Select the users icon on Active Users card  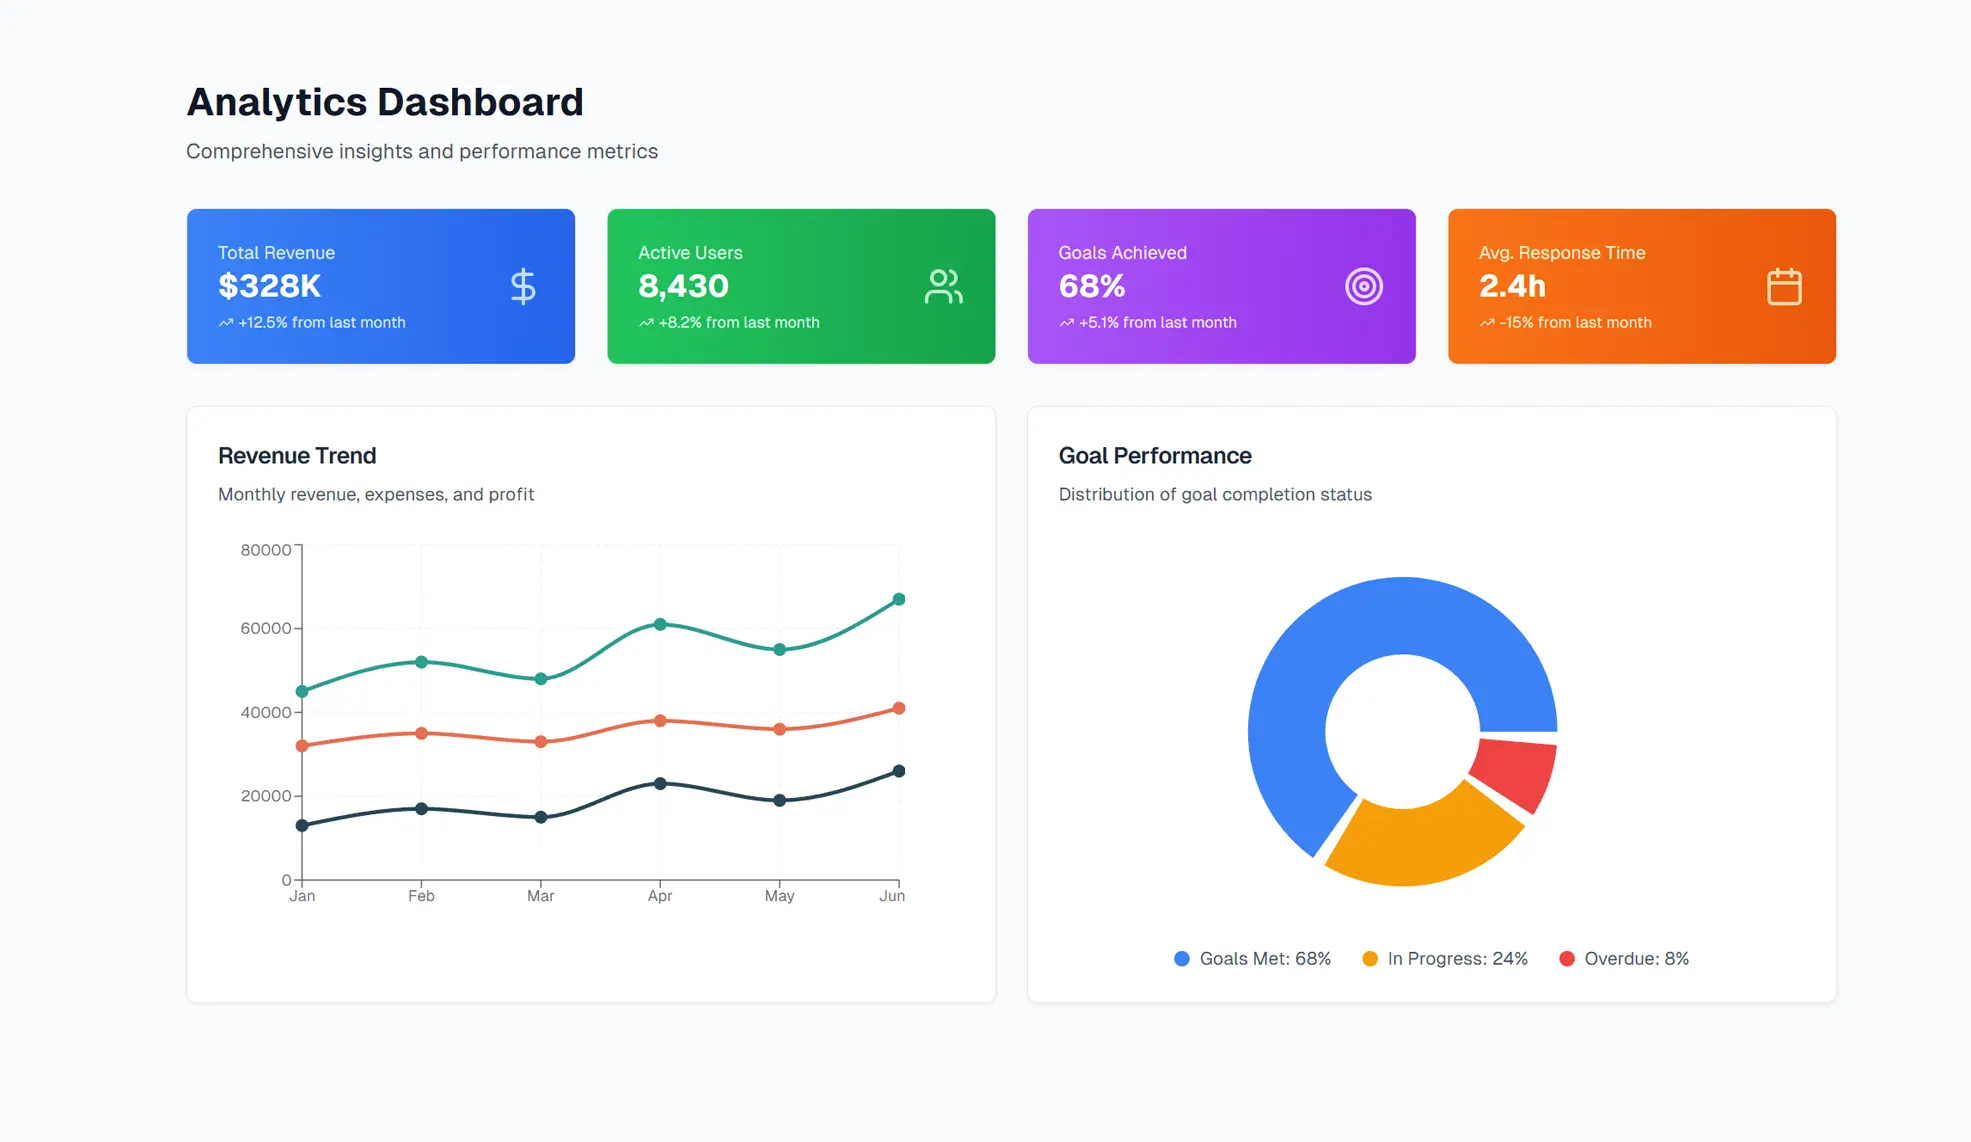pyautogui.click(x=943, y=286)
